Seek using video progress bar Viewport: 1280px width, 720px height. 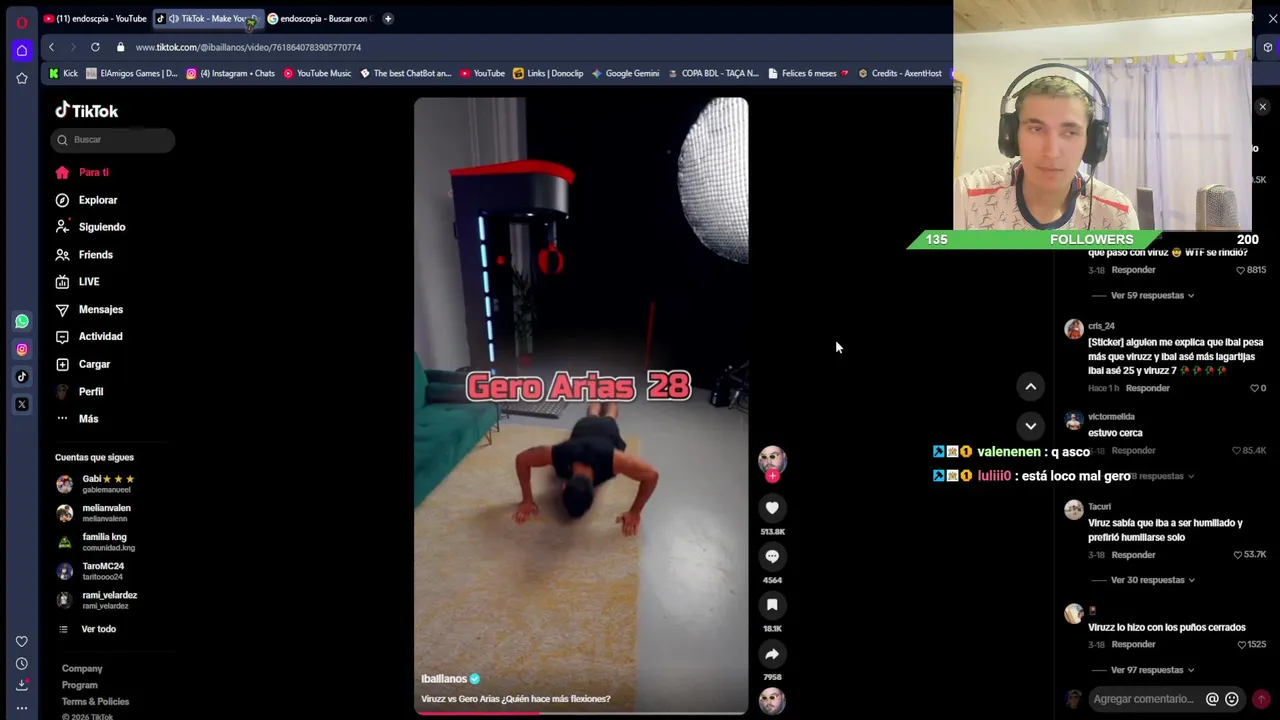[581, 713]
